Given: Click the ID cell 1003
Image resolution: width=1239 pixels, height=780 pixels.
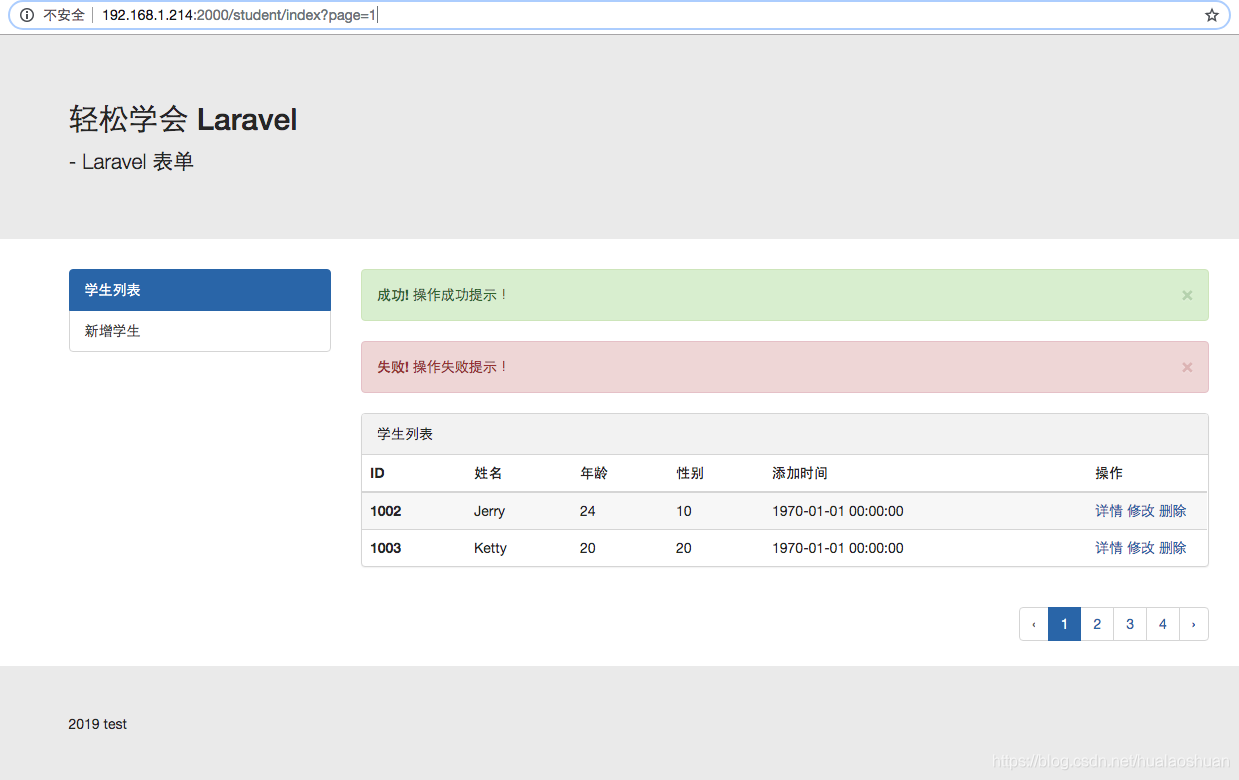Looking at the screenshot, I should point(386,548).
